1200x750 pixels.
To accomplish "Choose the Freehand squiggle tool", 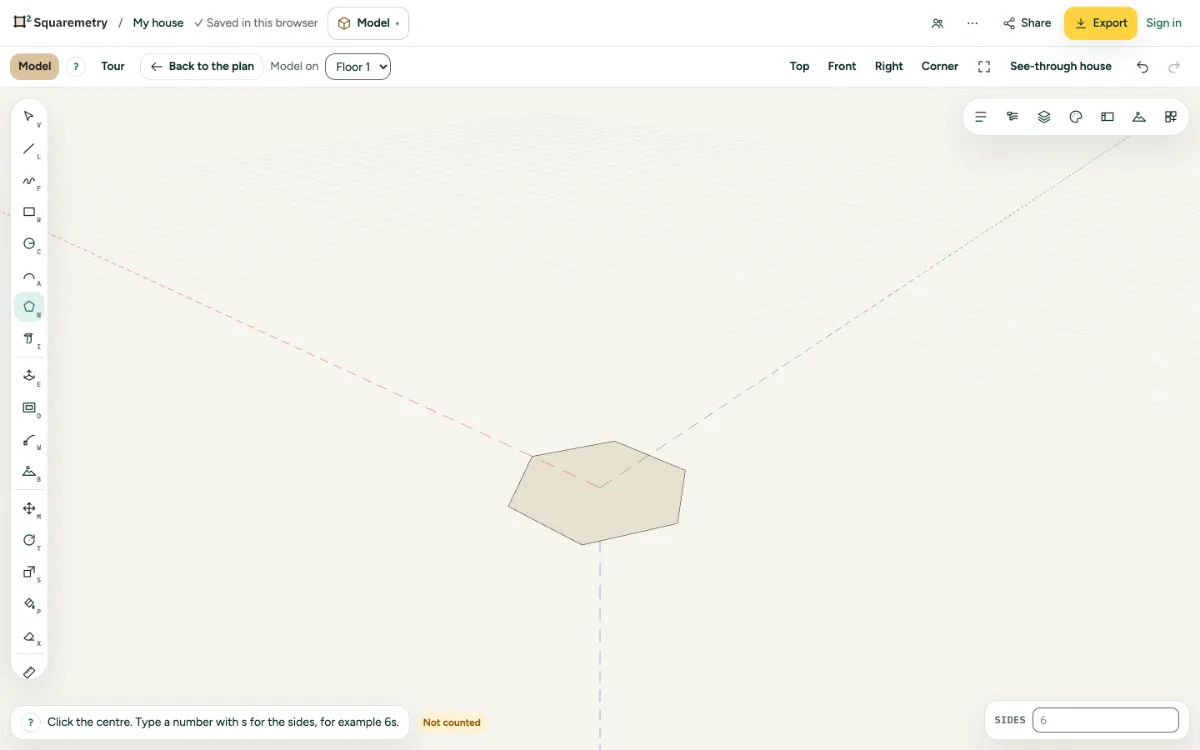I will (x=29, y=180).
